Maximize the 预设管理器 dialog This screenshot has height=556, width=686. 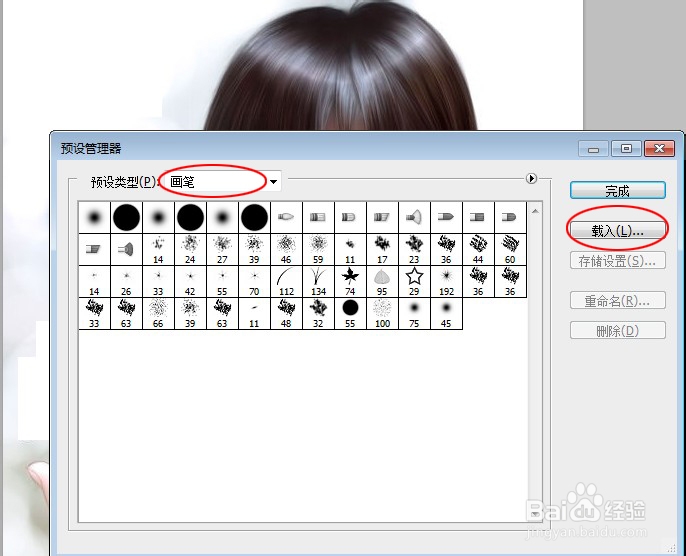tap(626, 149)
